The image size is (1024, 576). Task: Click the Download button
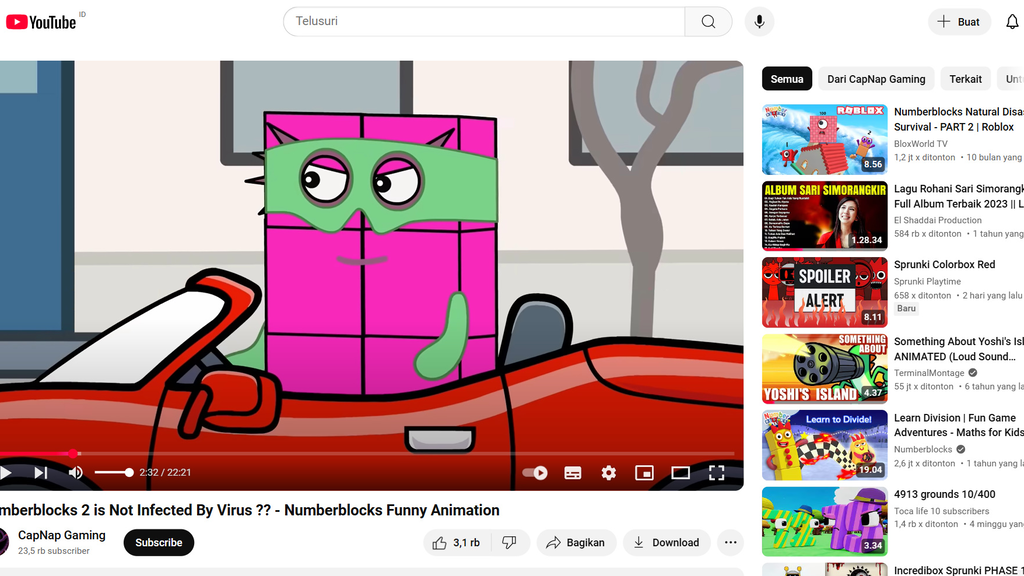coord(666,543)
